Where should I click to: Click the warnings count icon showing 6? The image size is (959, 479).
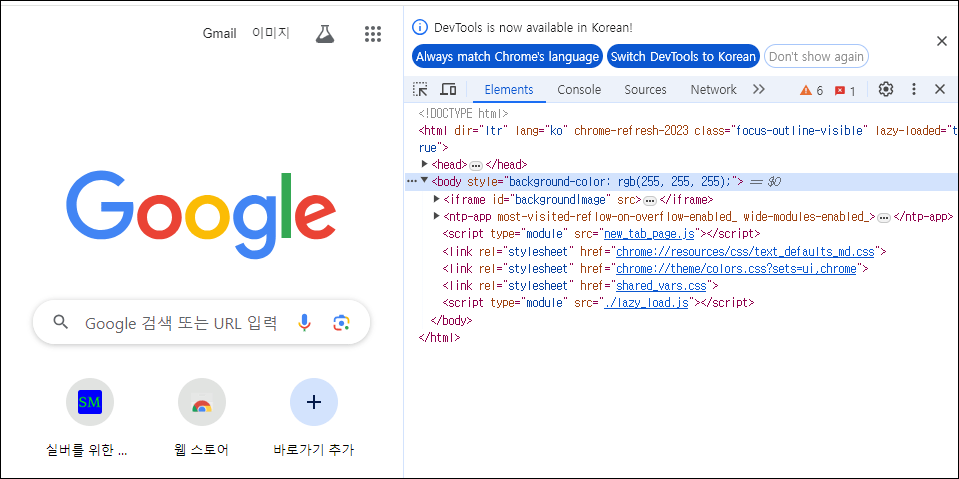812,91
